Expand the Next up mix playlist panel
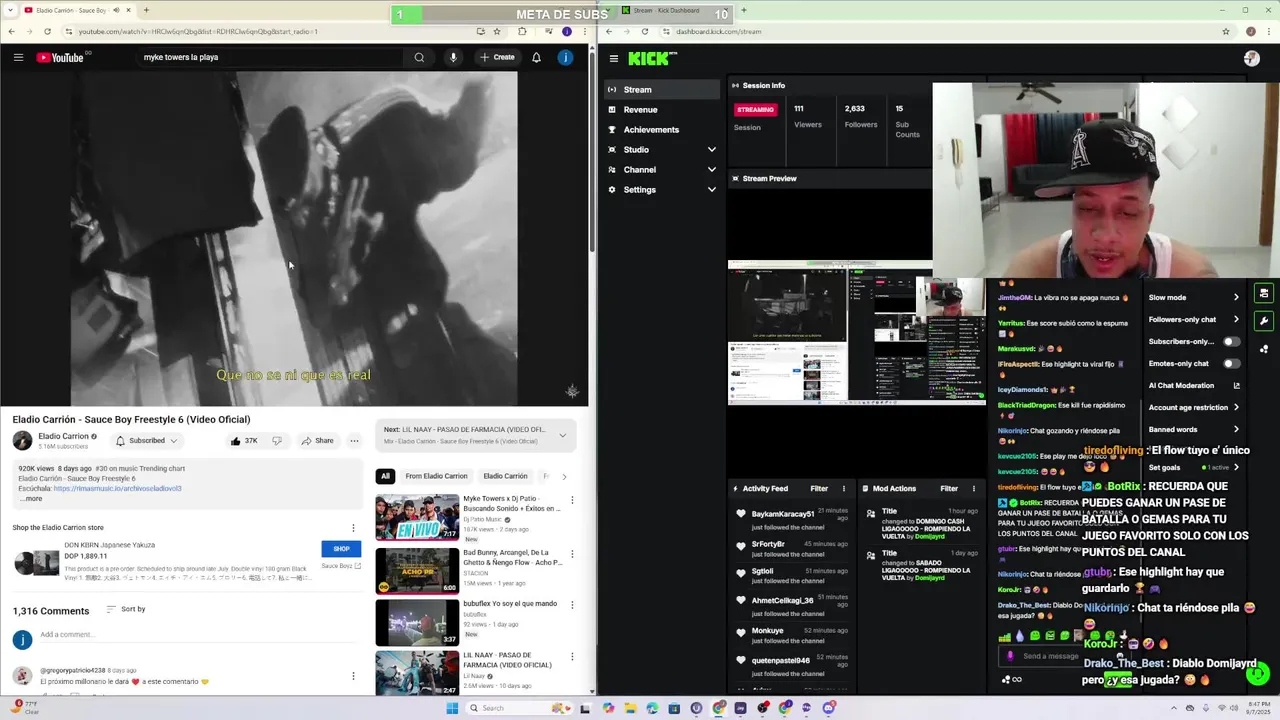The width and height of the screenshot is (1280, 720). pyautogui.click(x=563, y=435)
